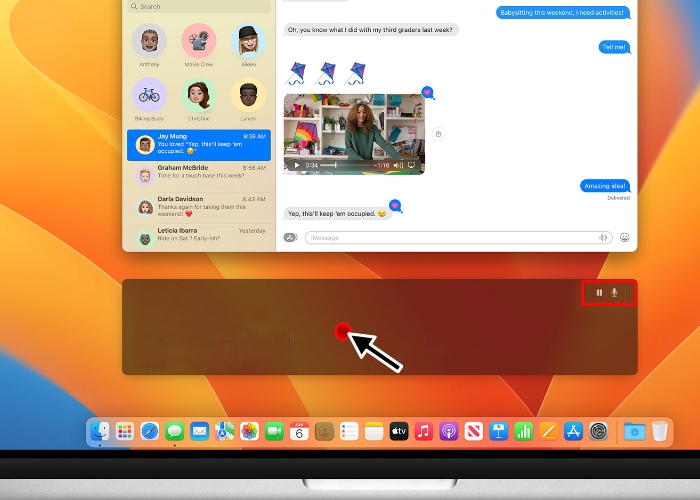Image resolution: width=700 pixels, height=500 pixels.
Task: Click the emoji picker smiley icon
Action: tap(625, 237)
